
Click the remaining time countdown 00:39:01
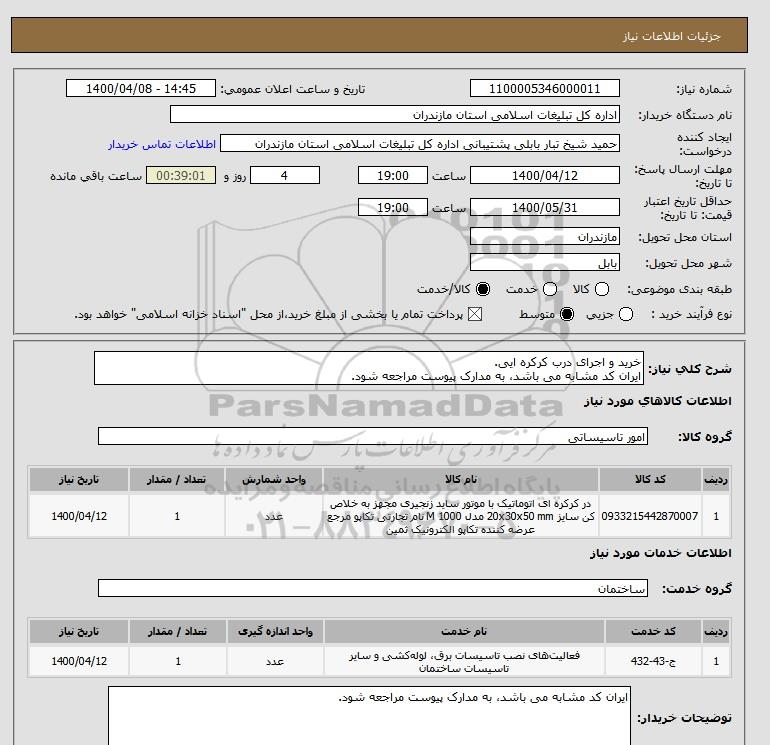coord(181,175)
